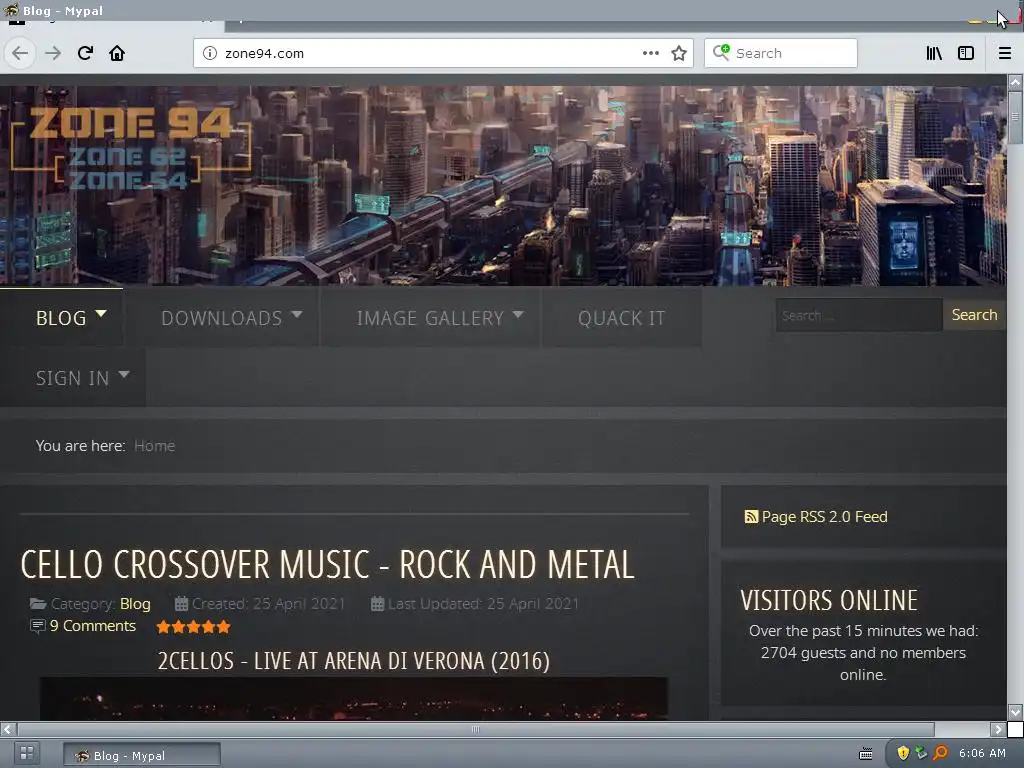The width and height of the screenshot is (1024, 768).
Task: Show site information for zone94.com
Action: click(210, 53)
